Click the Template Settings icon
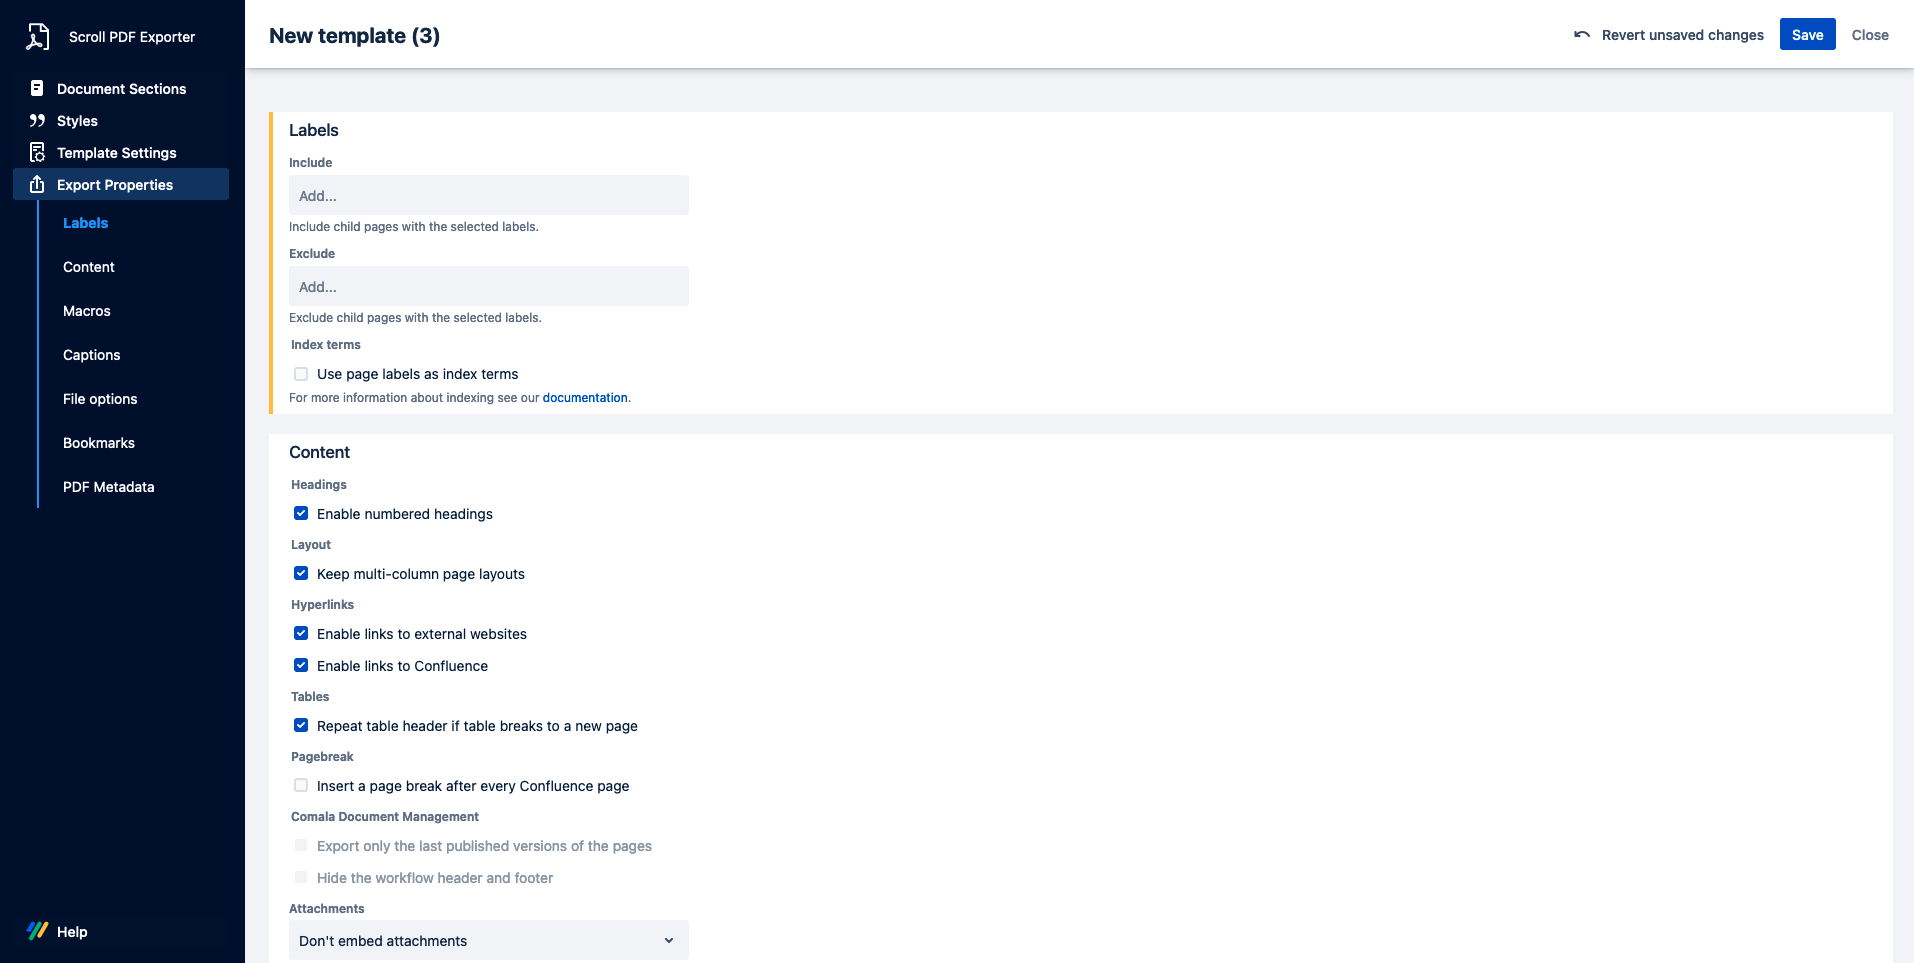Image resolution: width=1914 pixels, height=963 pixels. click(x=37, y=153)
